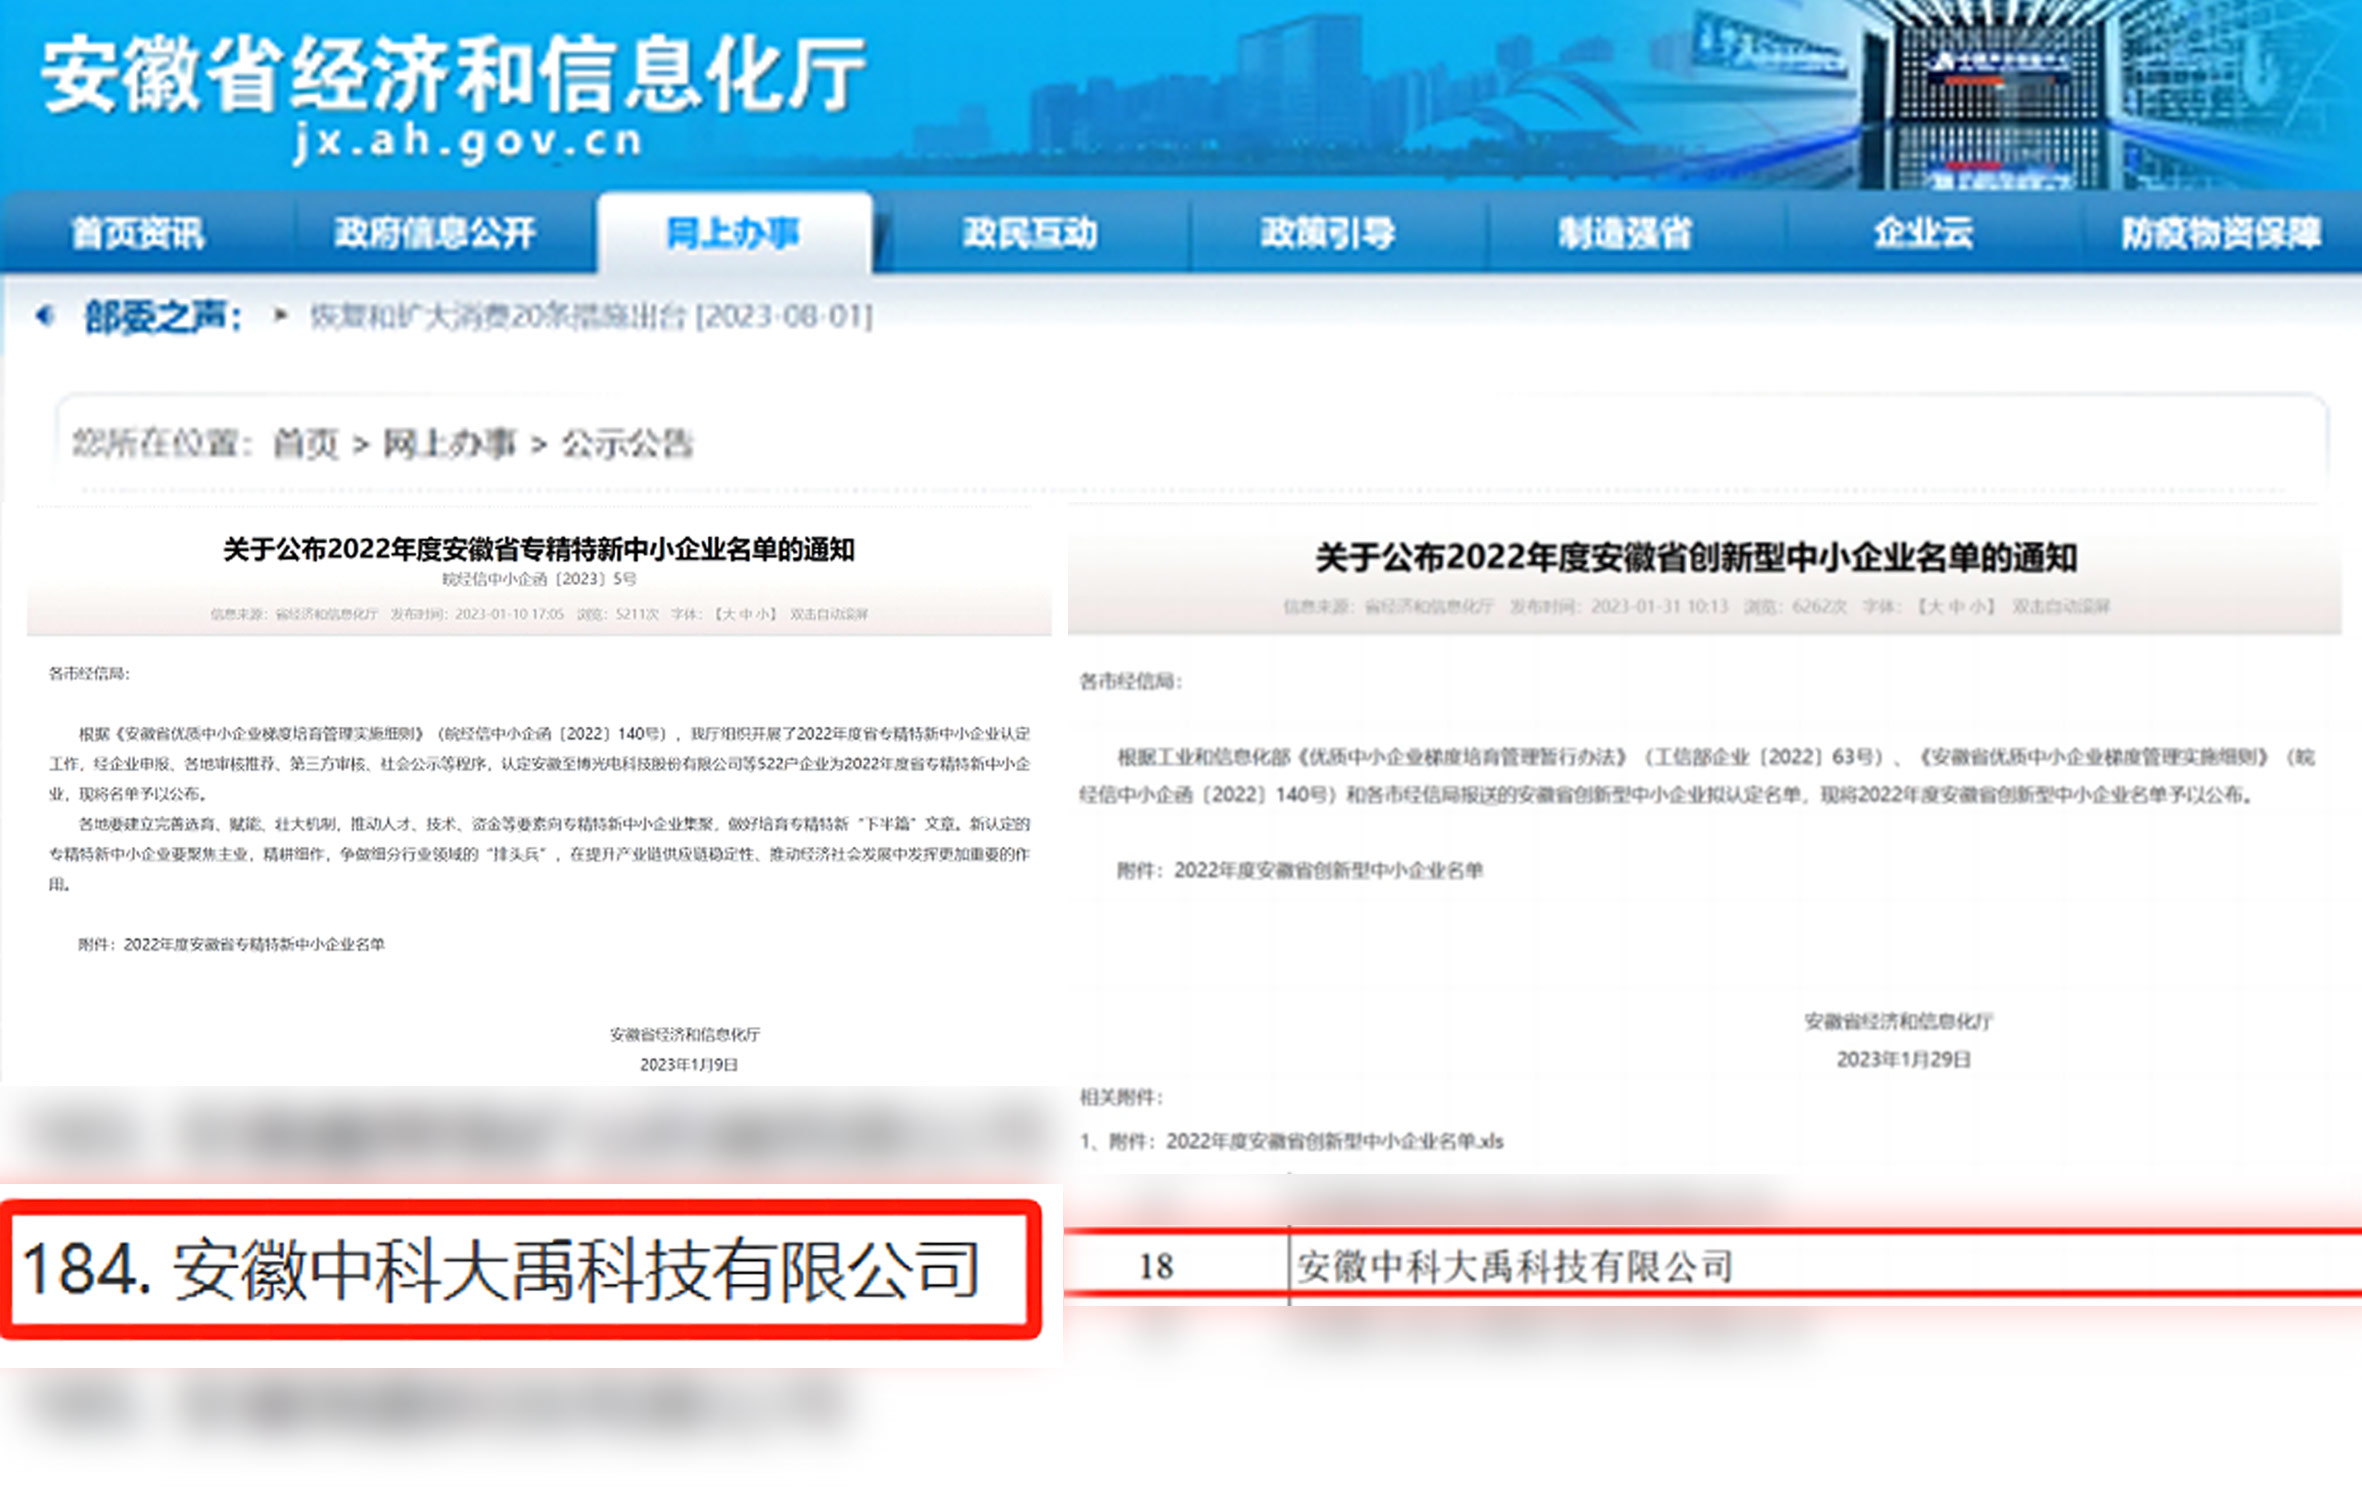Download the 2022年度安徽省创新型中小企业名单.xls attachment

1334,1141
